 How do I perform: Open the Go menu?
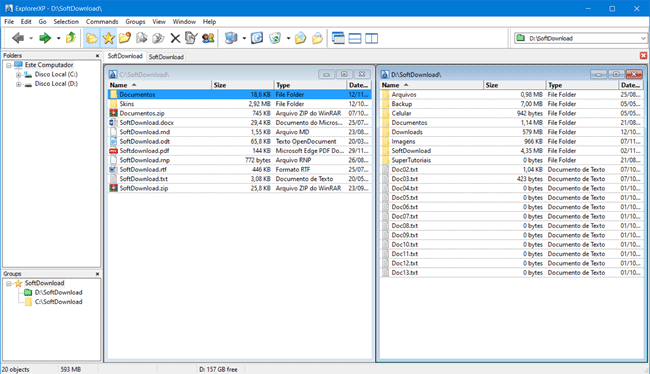42,22
